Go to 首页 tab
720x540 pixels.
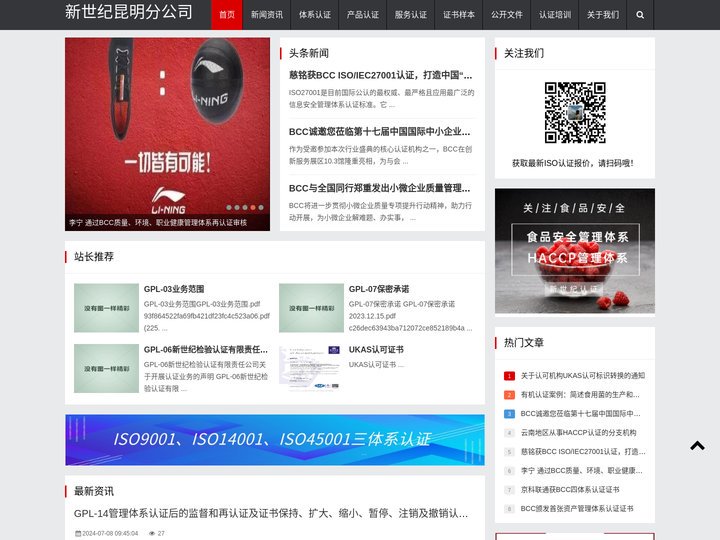pos(227,15)
